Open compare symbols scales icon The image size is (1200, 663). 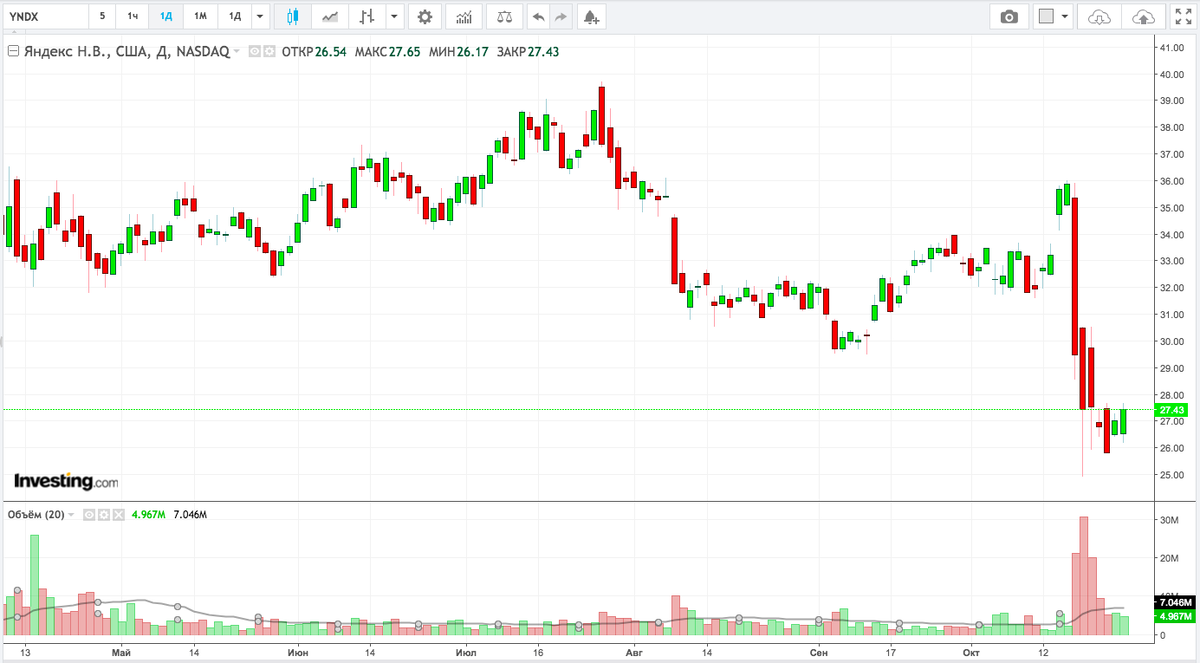[505, 16]
